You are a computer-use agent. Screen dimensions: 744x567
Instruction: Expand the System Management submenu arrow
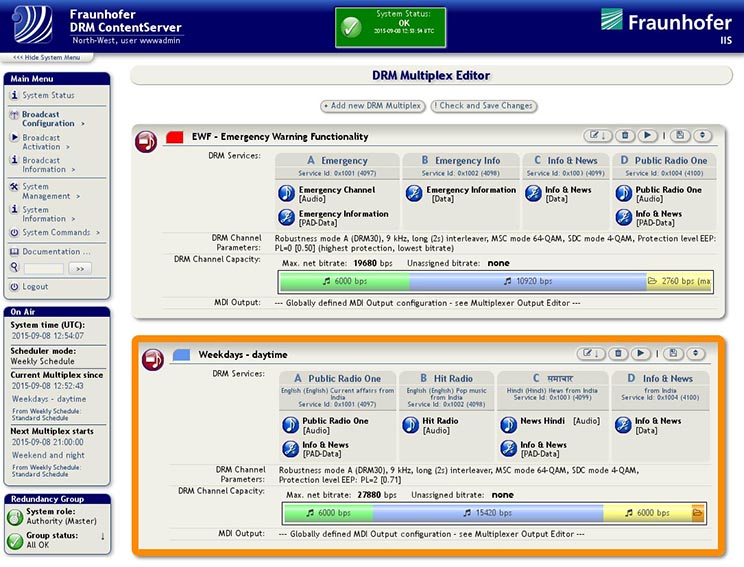tap(78, 196)
